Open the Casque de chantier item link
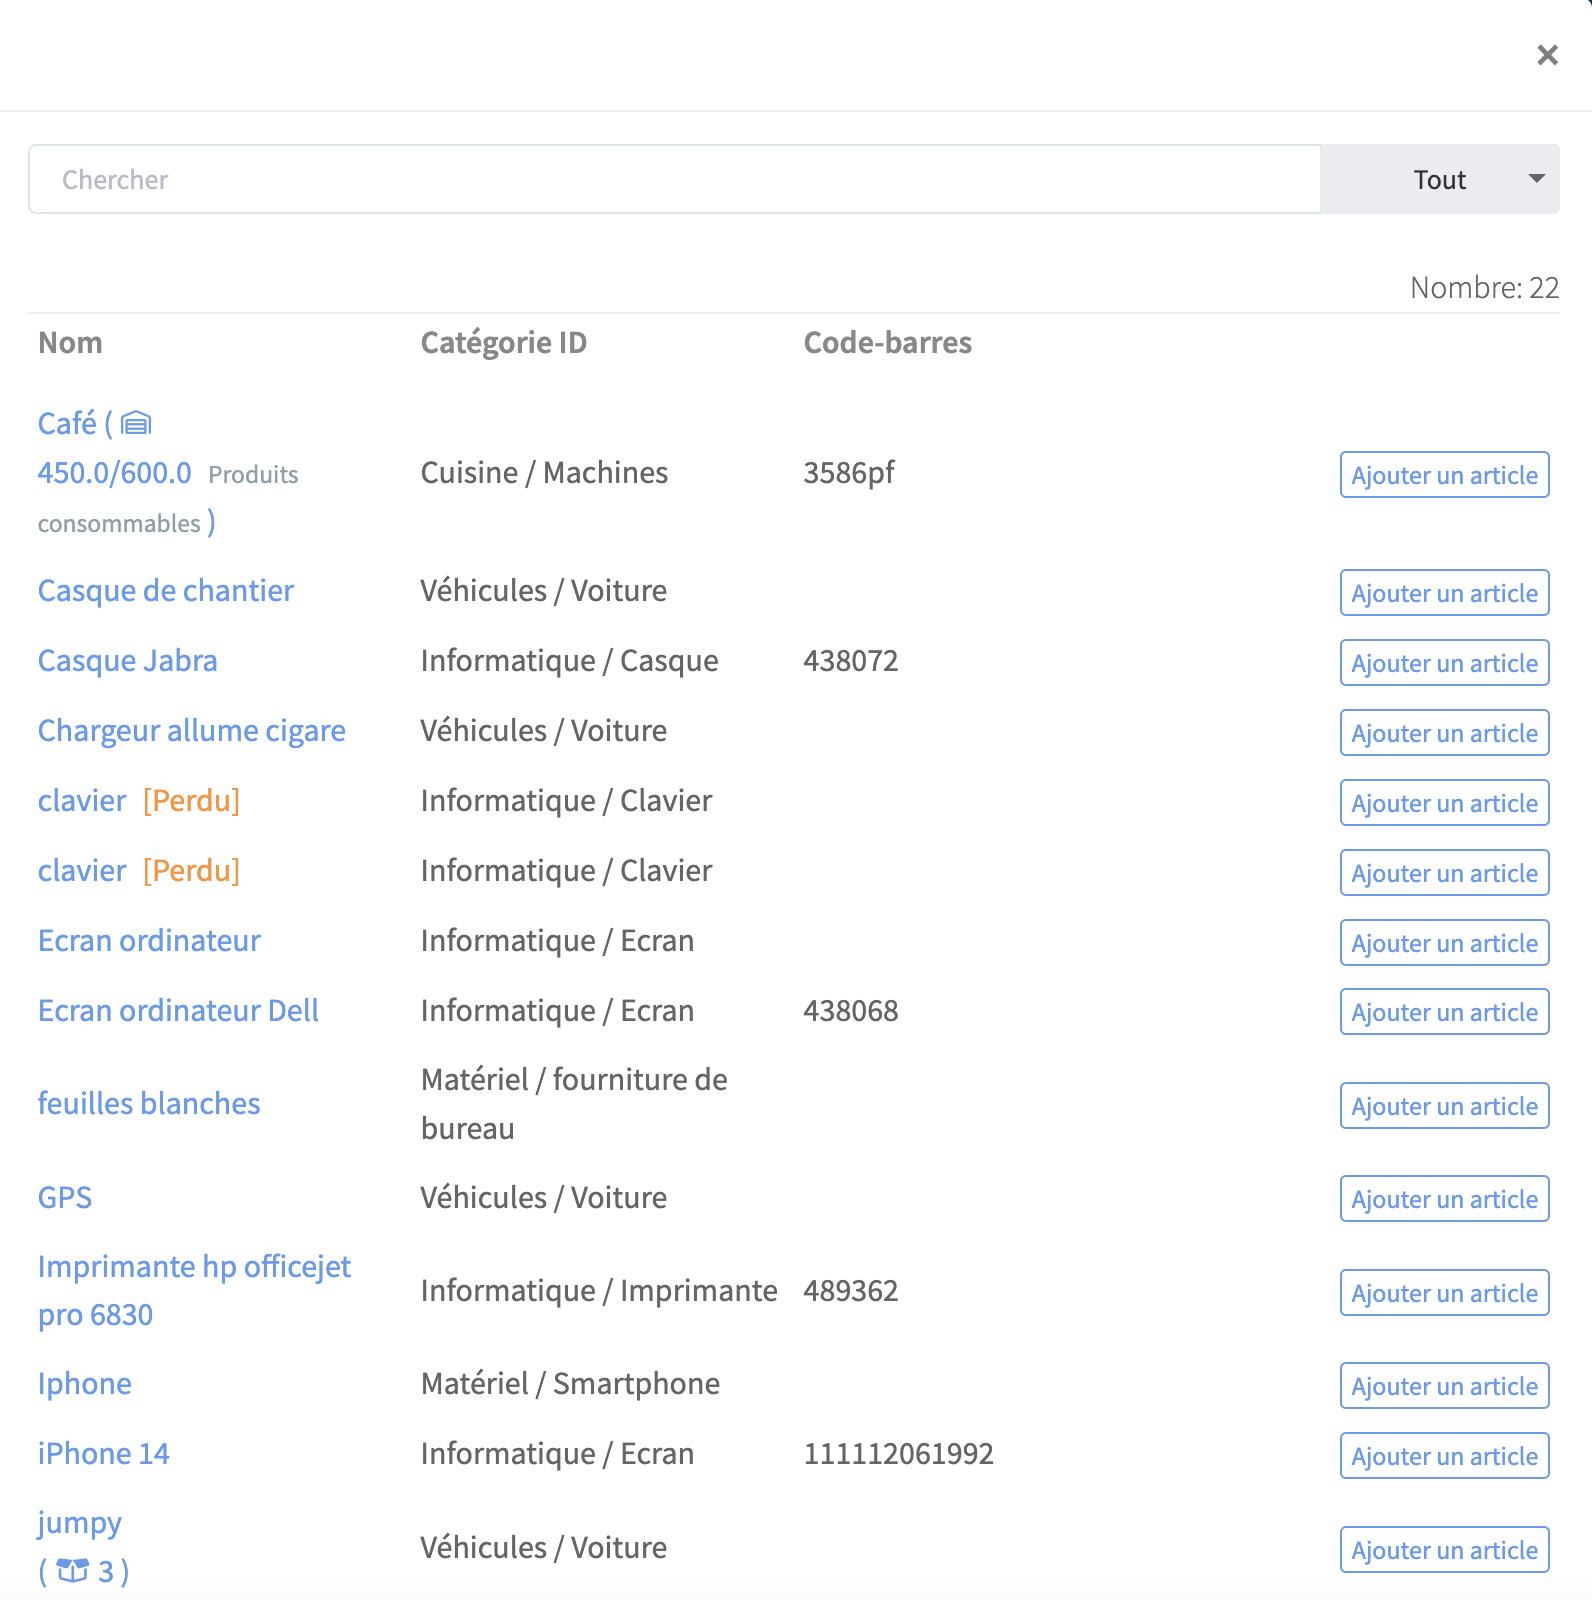1592x1600 pixels. coord(166,591)
